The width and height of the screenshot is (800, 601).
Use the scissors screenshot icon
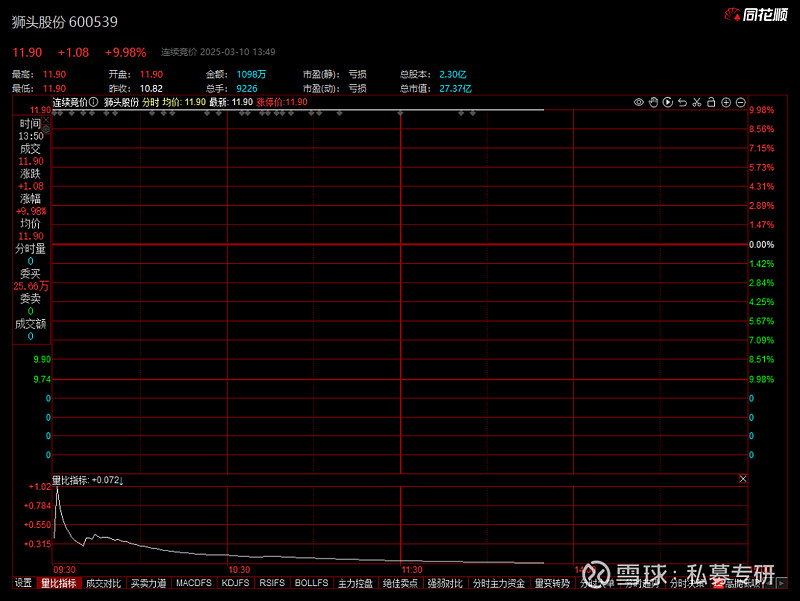coord(698,103)
